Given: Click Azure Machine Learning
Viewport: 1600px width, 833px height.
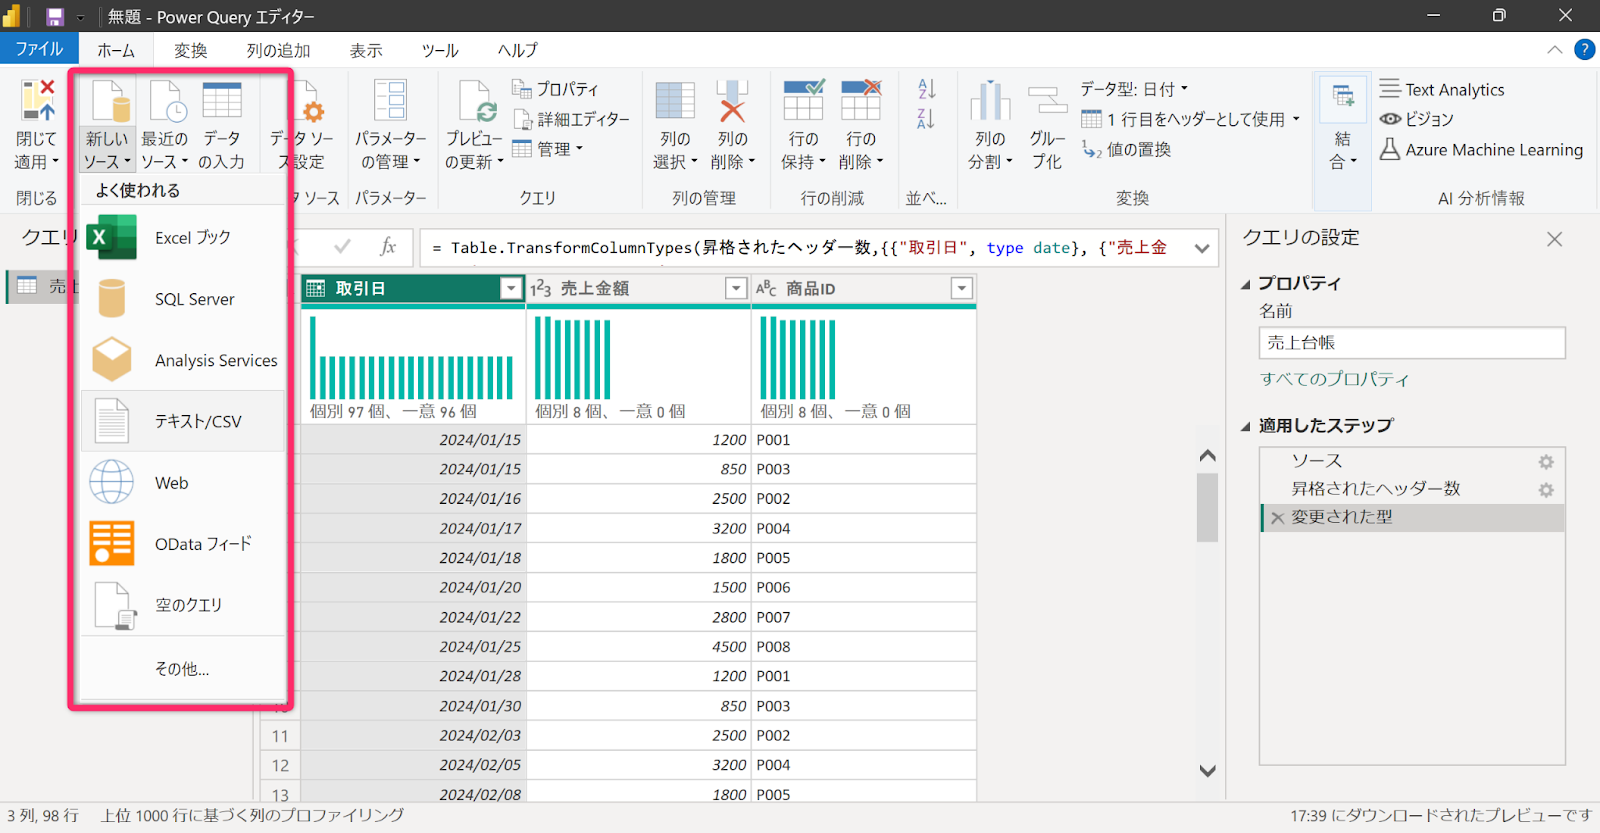Looking at the screenshot, I should tap(1482, 149).
